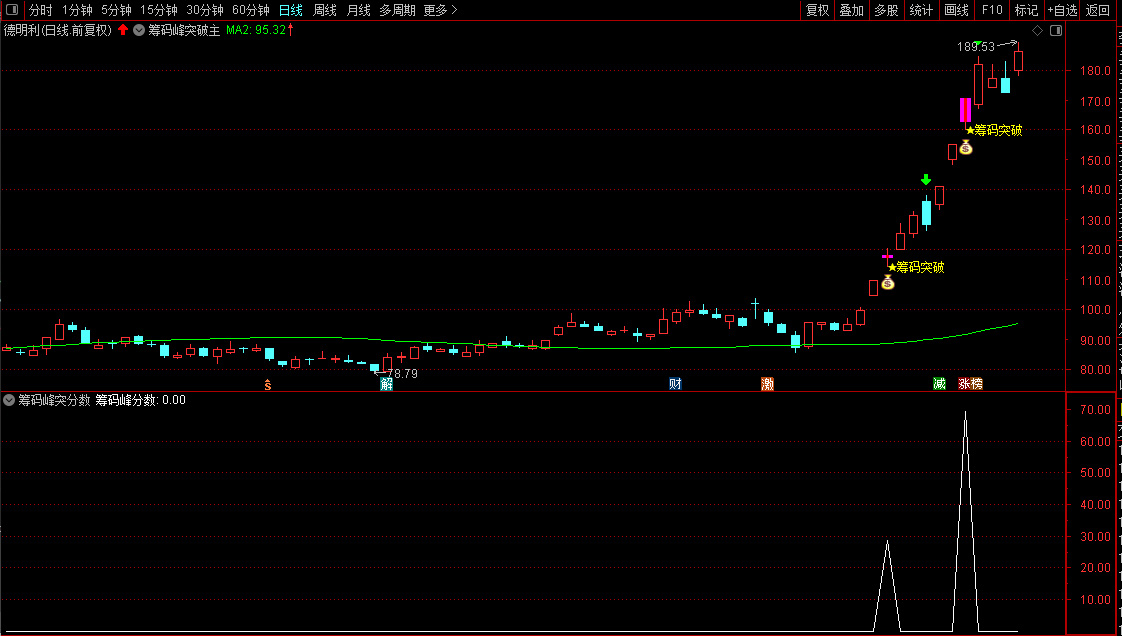Viewport: 1122px width, 636px height.
Task: Click the 激 event marker
Action: click(767, 384)
